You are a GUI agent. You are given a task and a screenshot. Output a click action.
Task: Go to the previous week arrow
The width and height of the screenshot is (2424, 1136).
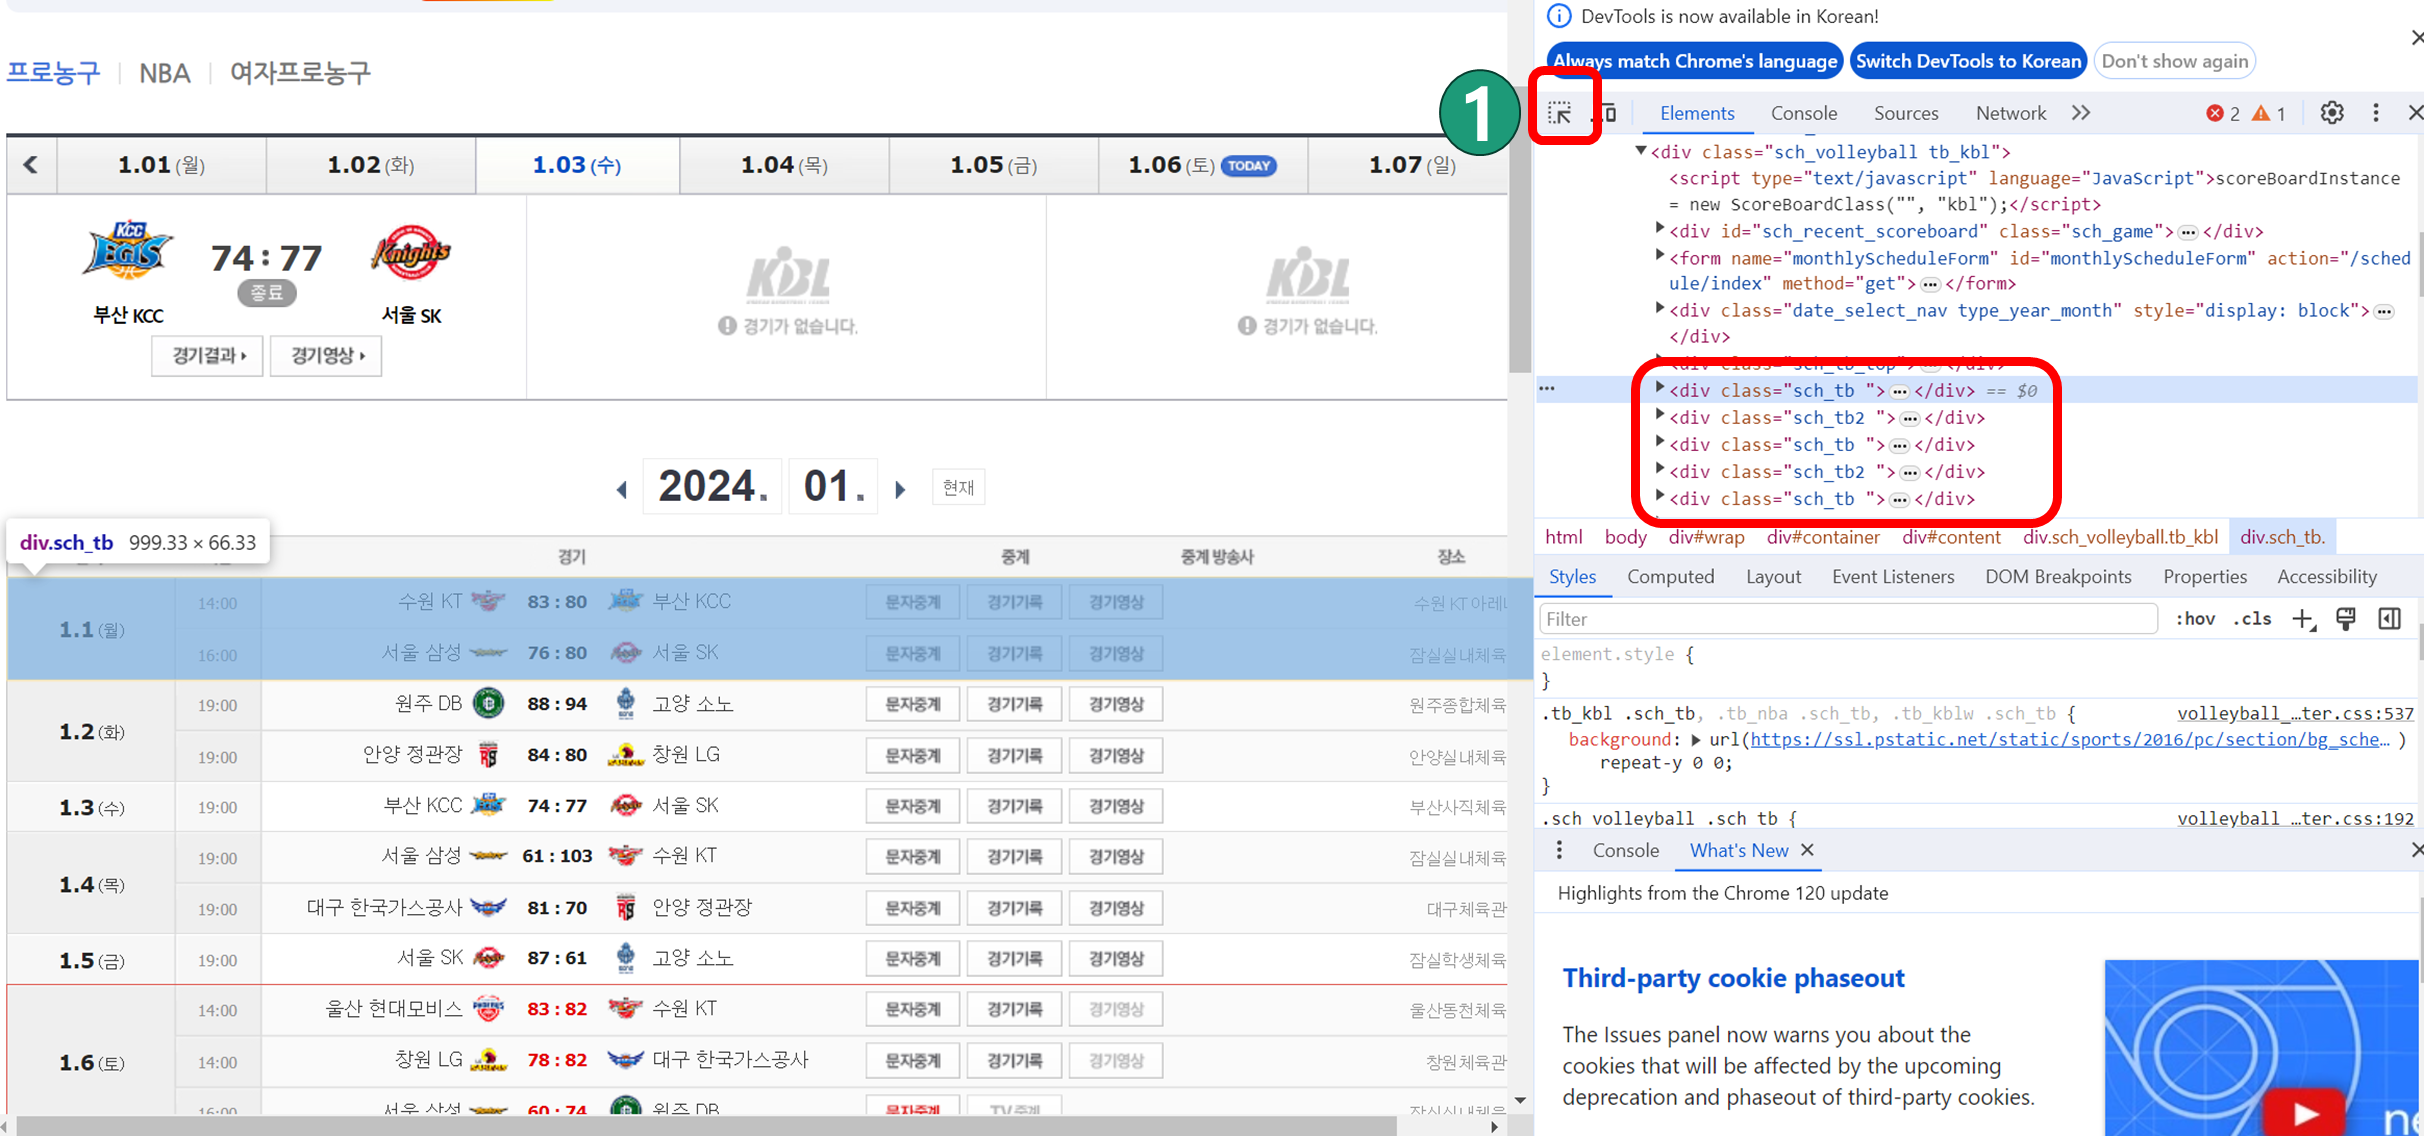click(x=31, y=165)
